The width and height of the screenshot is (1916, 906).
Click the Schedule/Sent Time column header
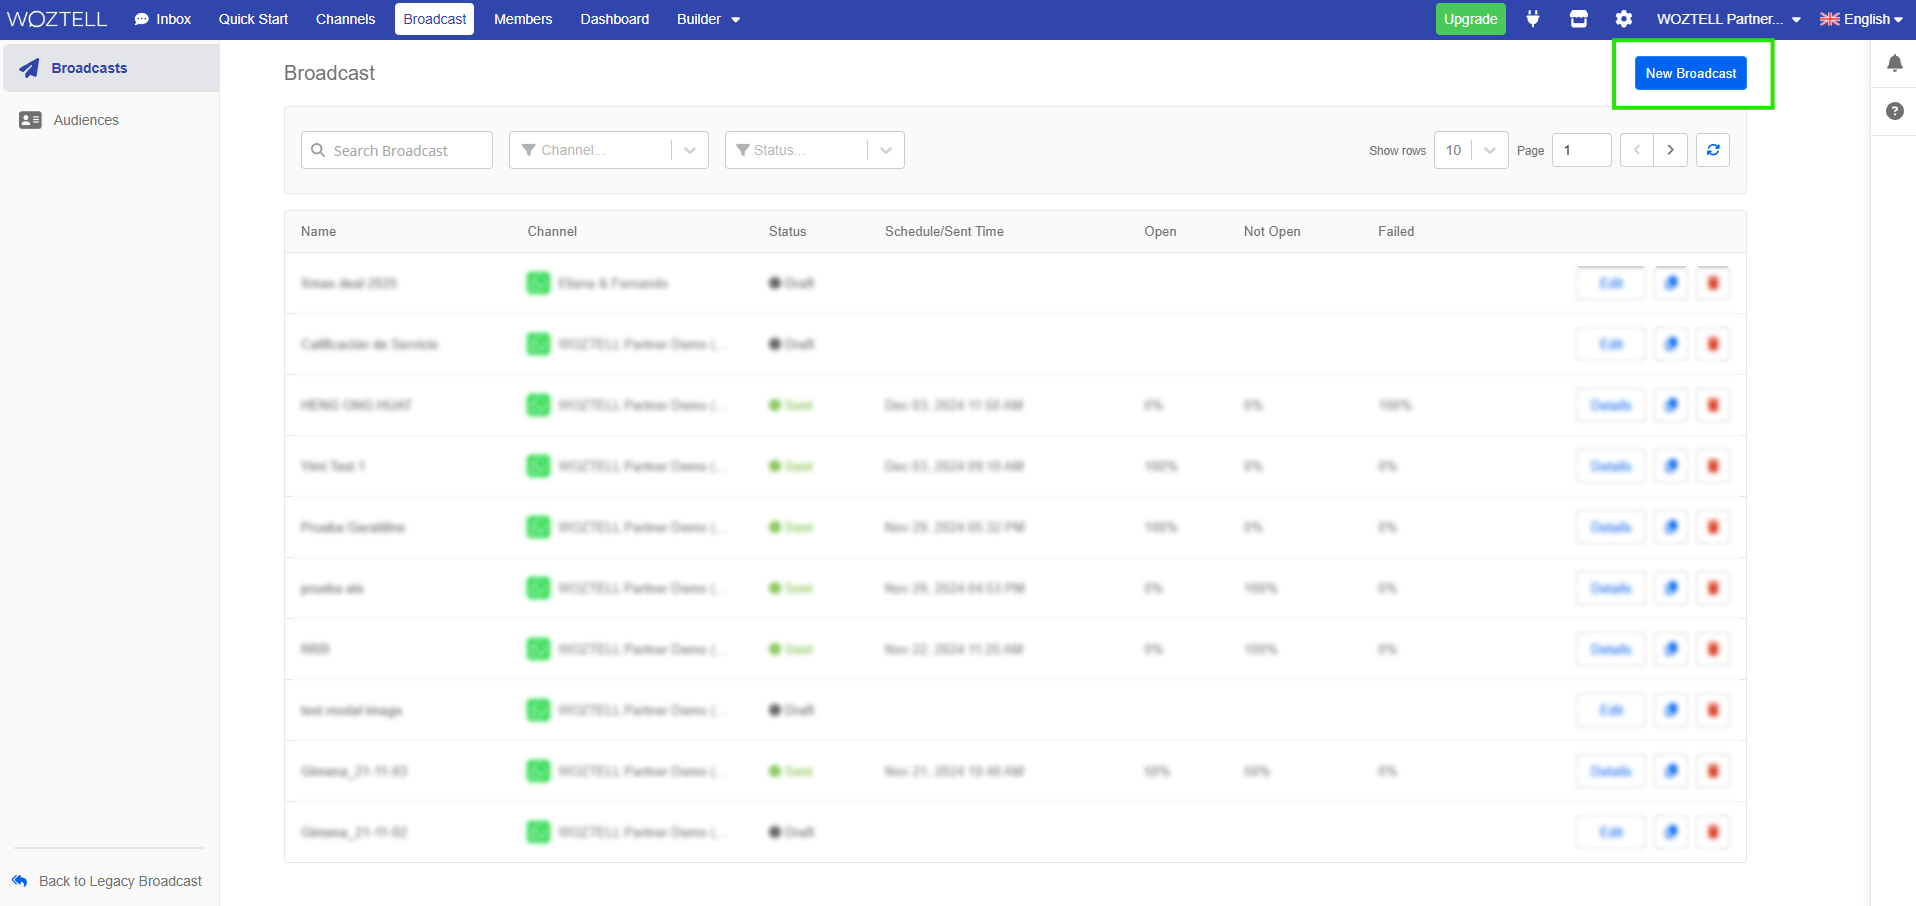pos(944,231)
